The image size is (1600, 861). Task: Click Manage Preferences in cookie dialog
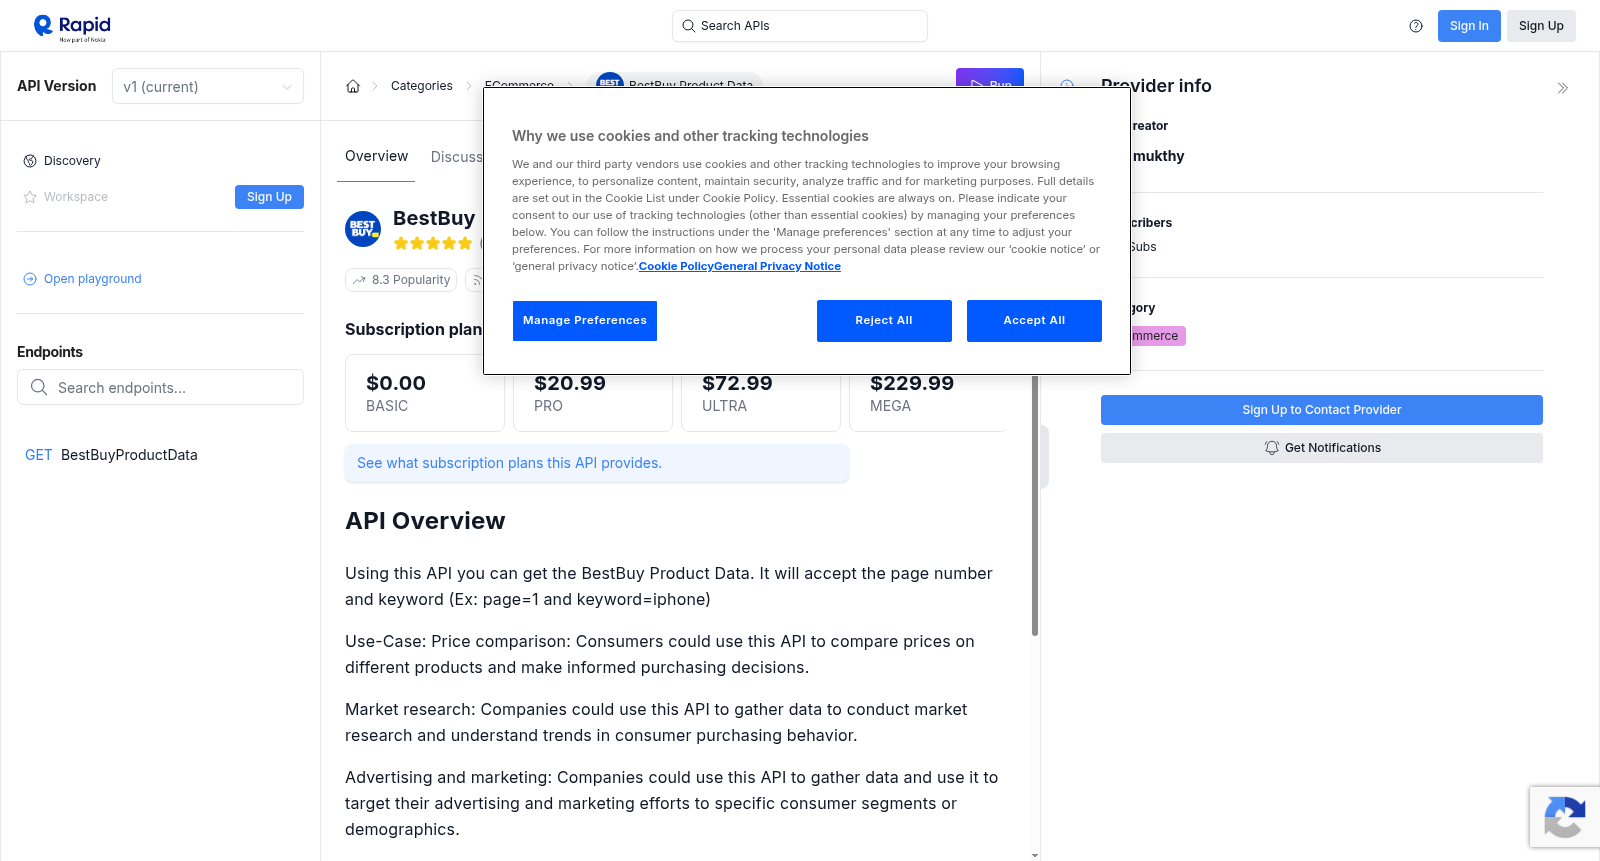(x=585, y=321)
